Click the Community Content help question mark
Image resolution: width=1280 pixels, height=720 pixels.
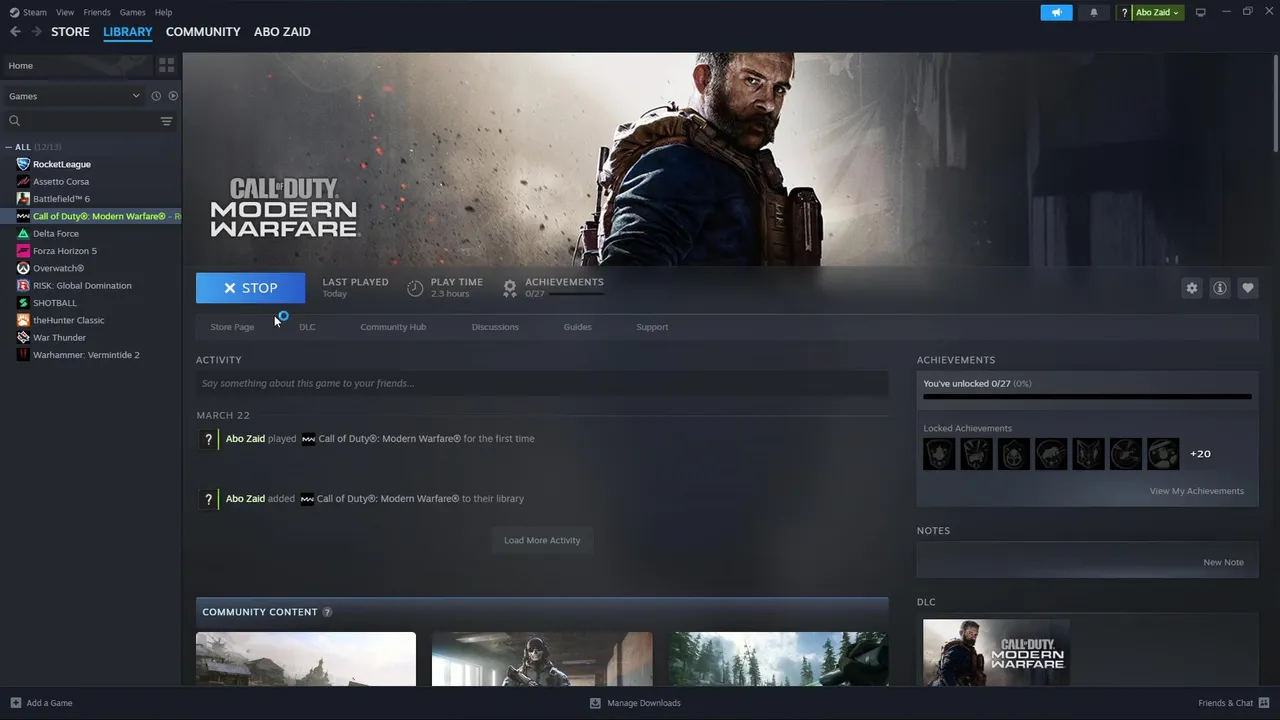(x=327, y=612)
